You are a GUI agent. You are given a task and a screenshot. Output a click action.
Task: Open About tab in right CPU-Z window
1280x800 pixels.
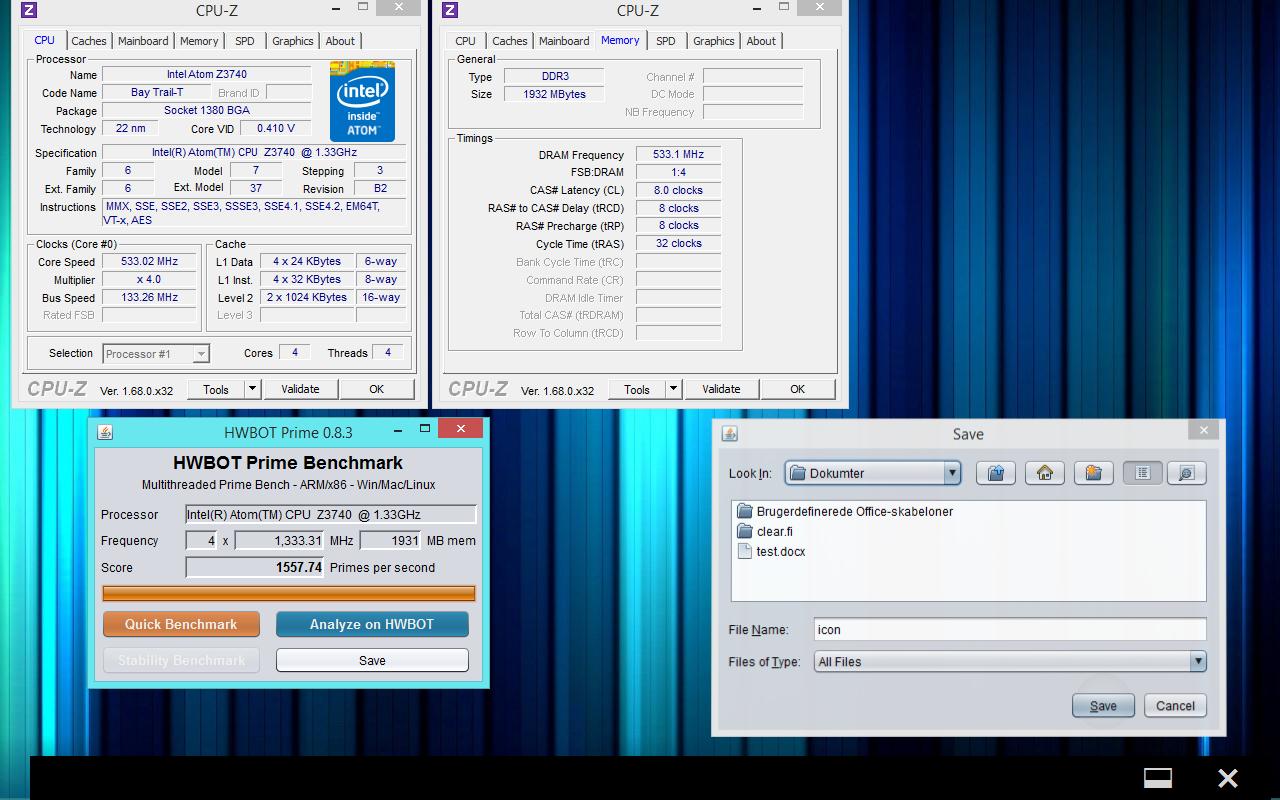pyautogui.click(x=761, y=41)
